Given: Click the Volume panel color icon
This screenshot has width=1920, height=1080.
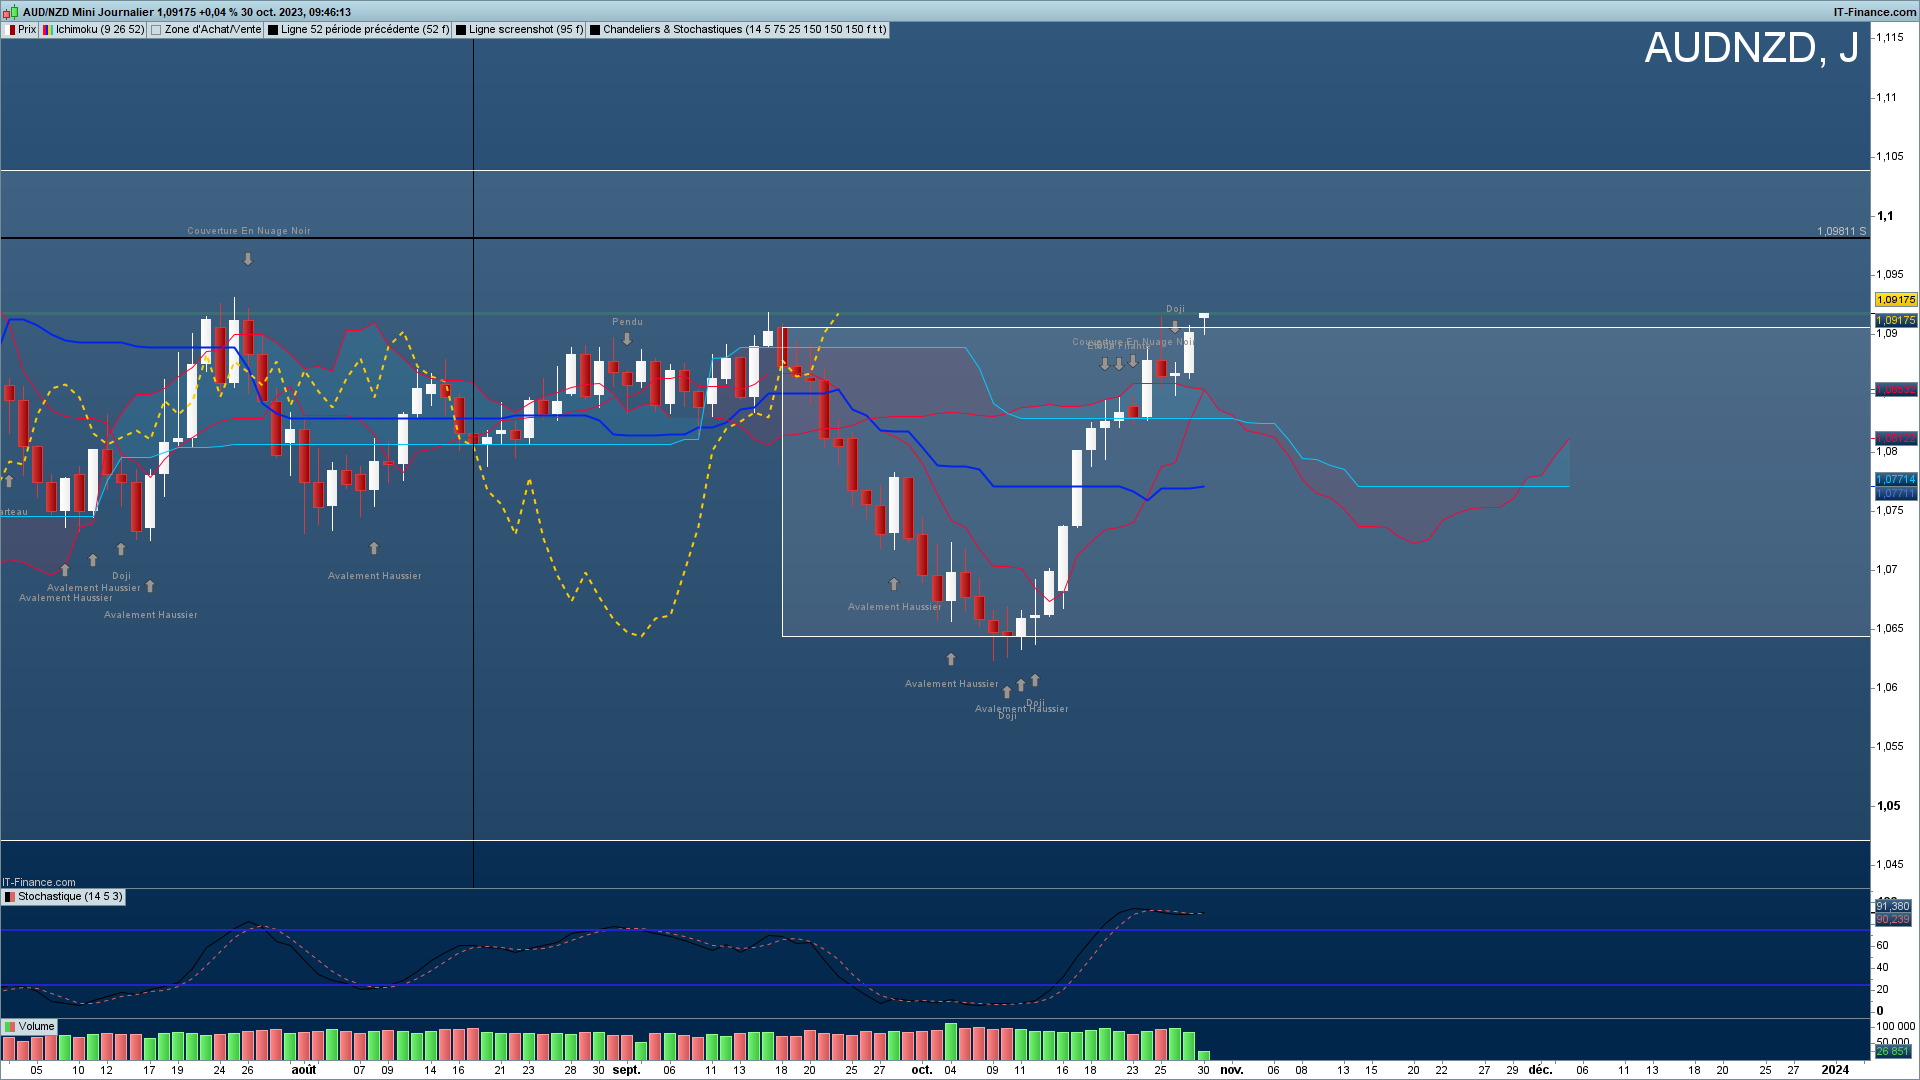Looking at the screenshot, I should (9, 1027).
